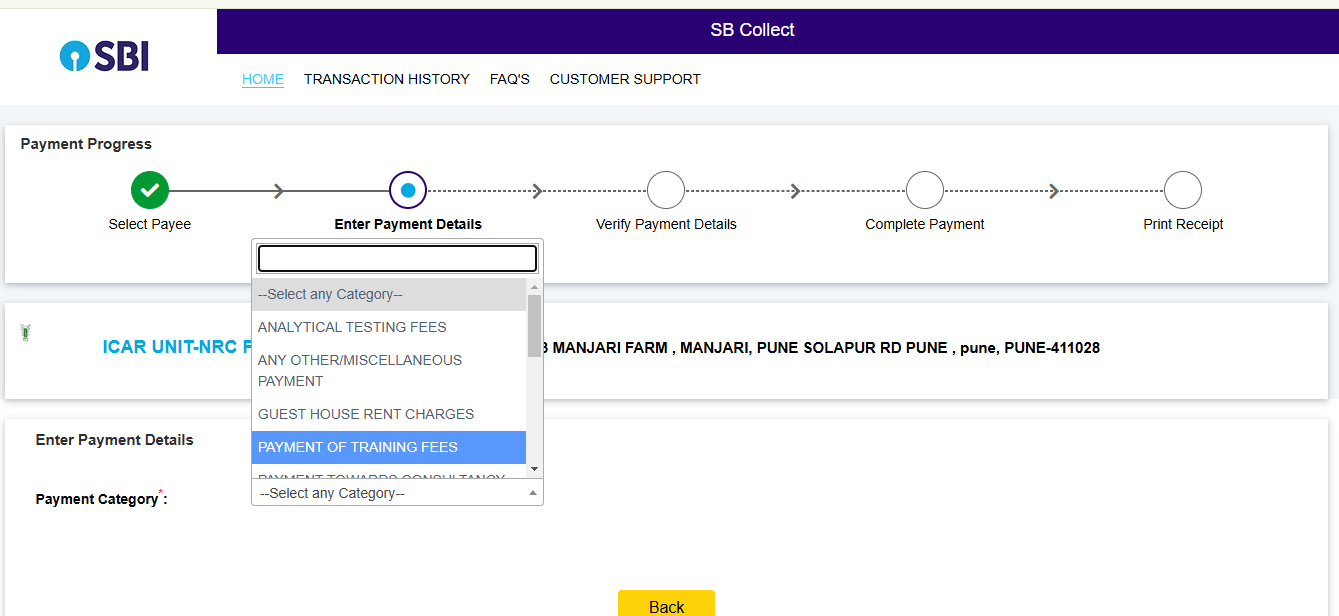1339x616 pixels.
Task: Click the Print Receipt label
Action: (x=1183, y=224)
